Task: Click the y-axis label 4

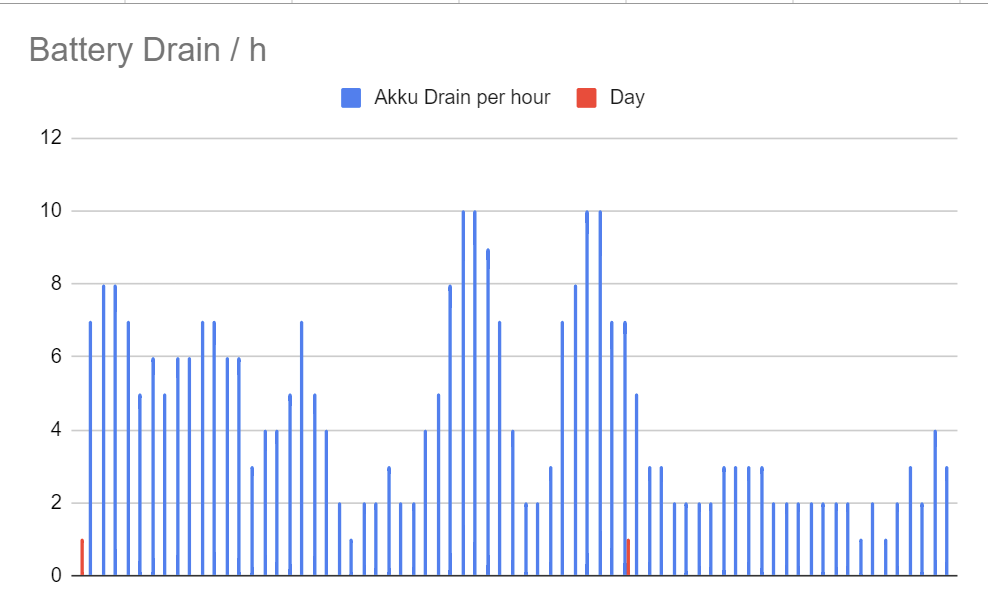Action: click(x=55, y=430)
